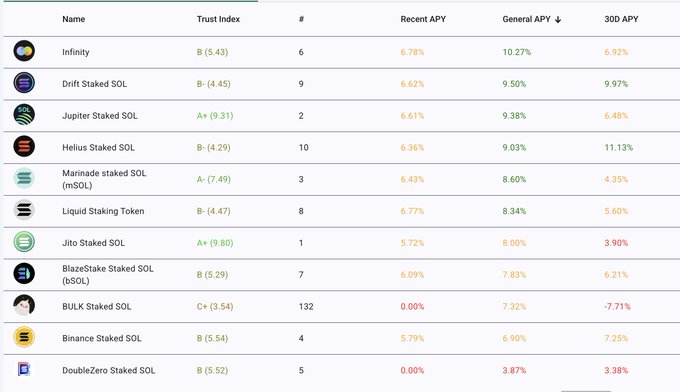
Task: Click the Infinity token logo icon
Action: [x=24, y=51]
